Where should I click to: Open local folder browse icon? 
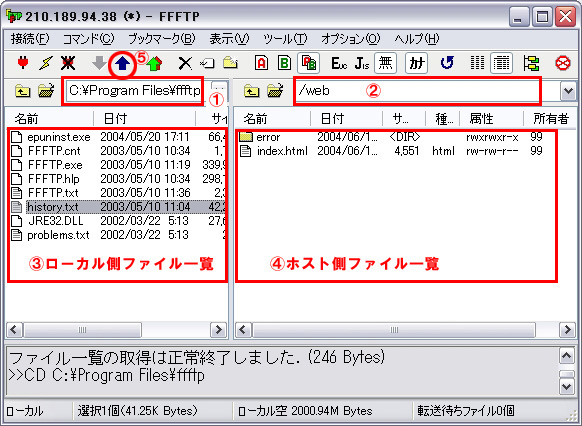tap(46, 91)
